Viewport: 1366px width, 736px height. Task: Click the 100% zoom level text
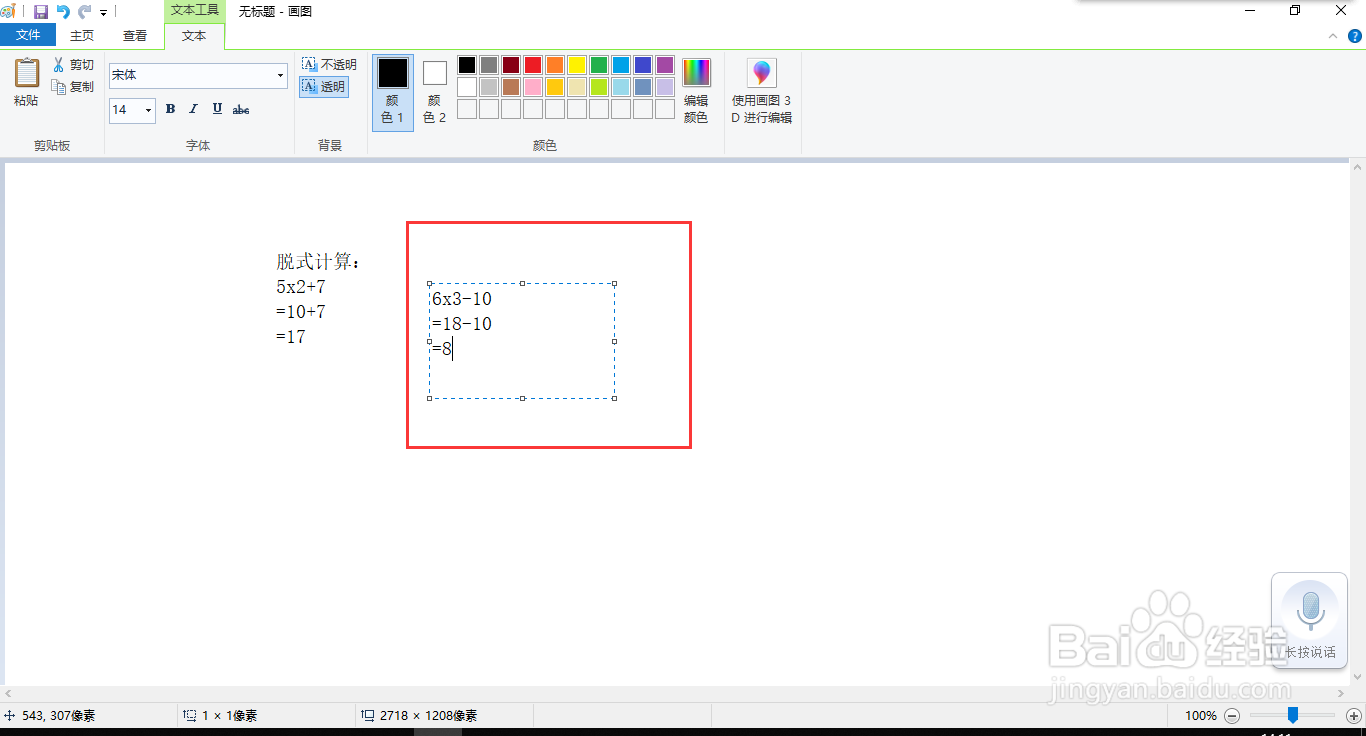[1201, 716]
